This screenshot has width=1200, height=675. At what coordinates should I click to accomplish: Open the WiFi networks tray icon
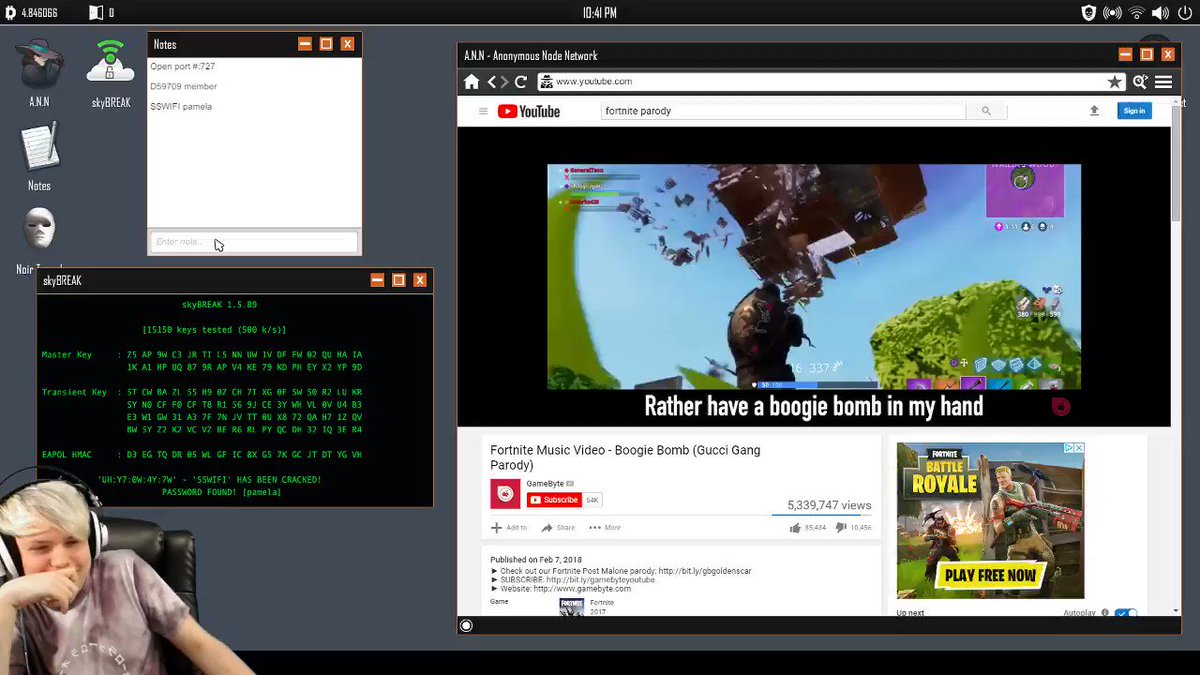click(1136, 12)
